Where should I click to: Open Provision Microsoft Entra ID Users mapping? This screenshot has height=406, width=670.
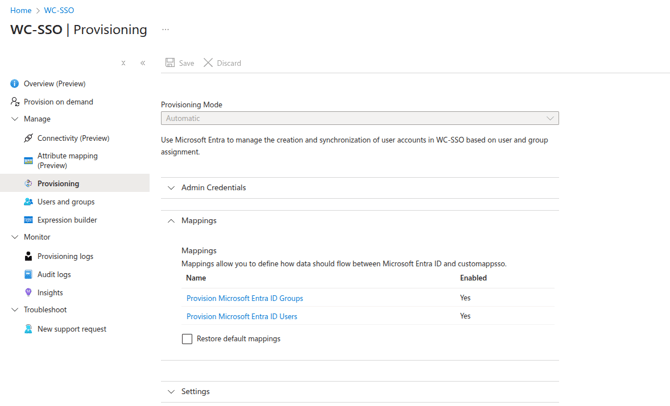[x=241, y=316]
